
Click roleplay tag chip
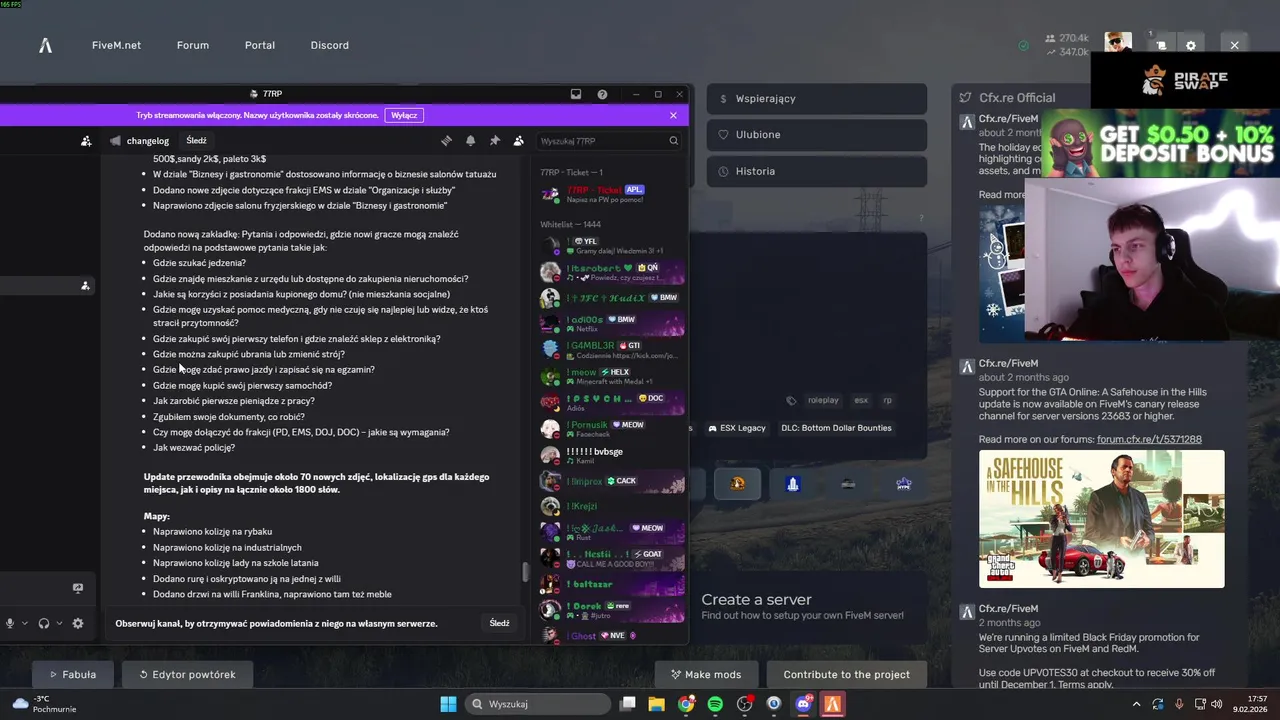coord(823,400)
